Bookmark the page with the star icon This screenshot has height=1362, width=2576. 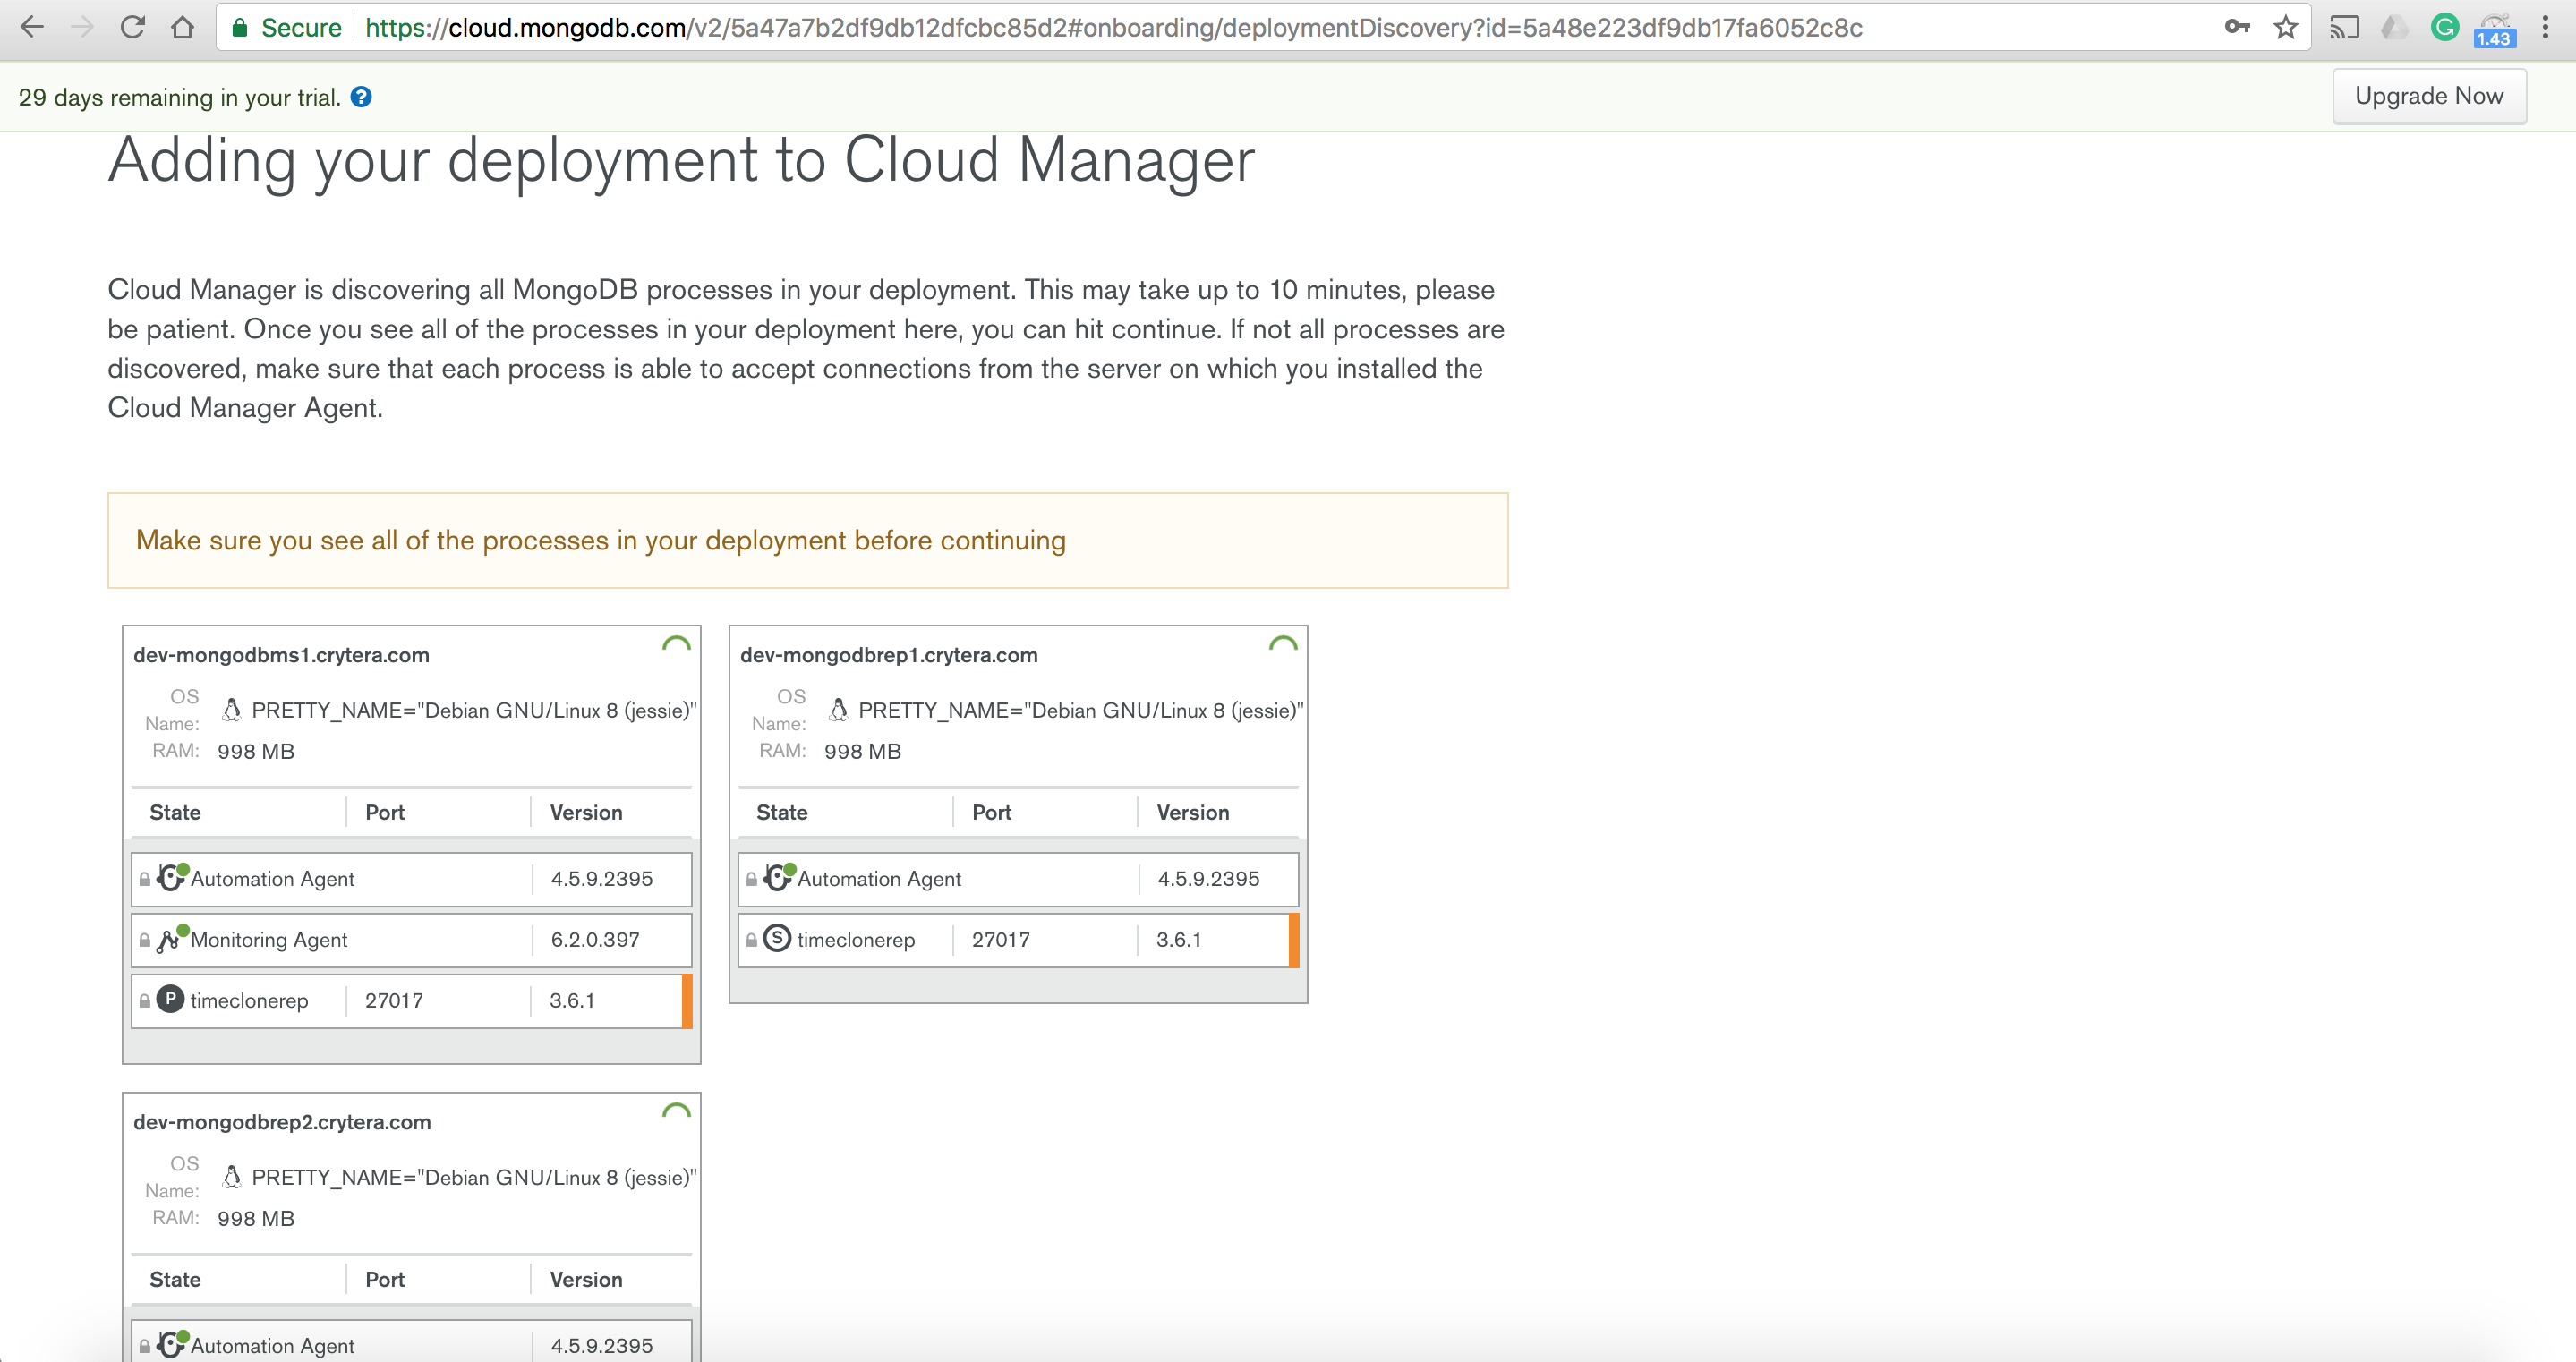(2285, 28)
